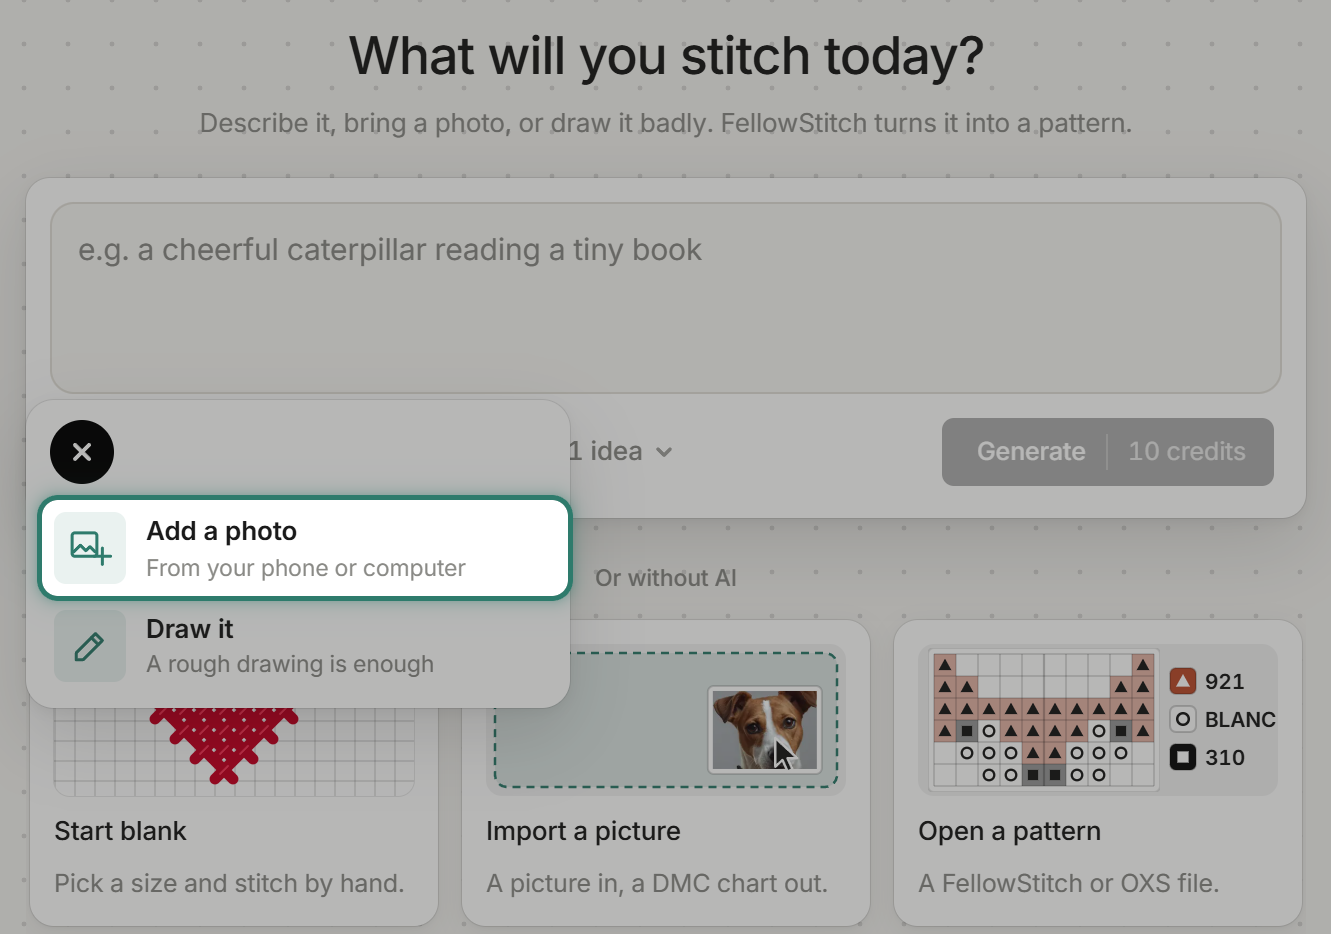Click the pattern chart grid preview

[x=1044, y=719]
